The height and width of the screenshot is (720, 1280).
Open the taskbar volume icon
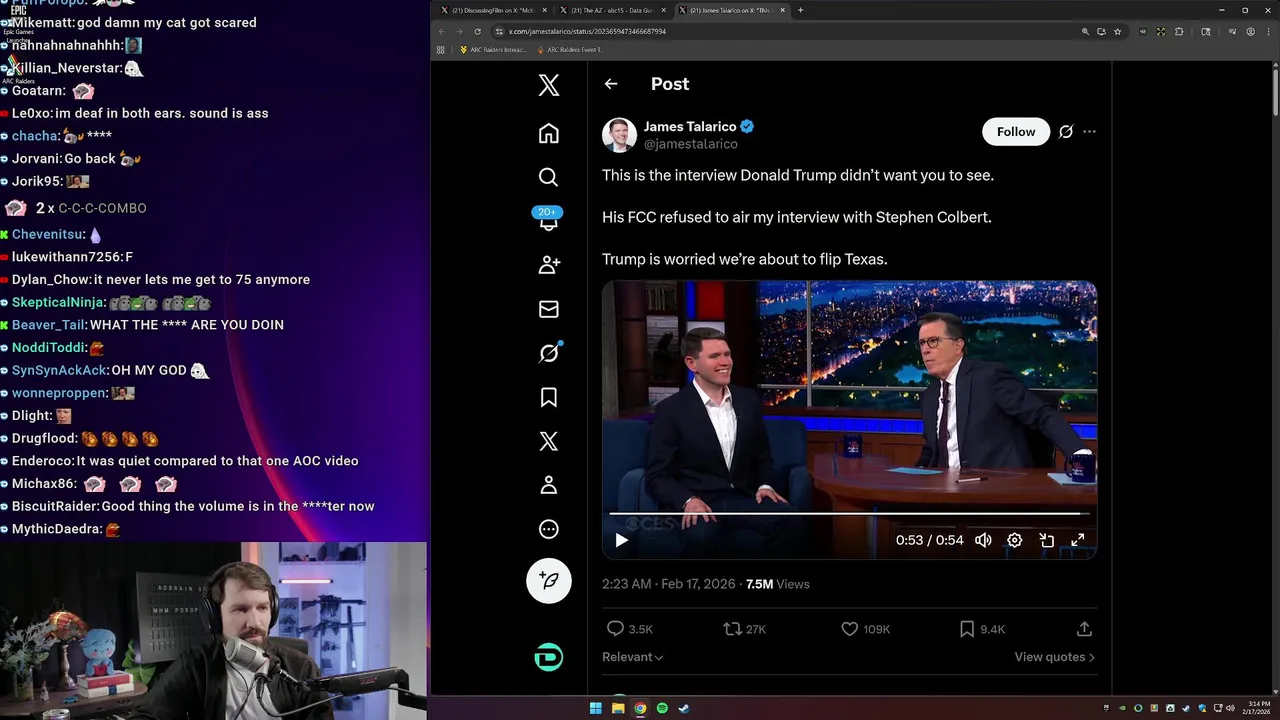click(1228, 708)
